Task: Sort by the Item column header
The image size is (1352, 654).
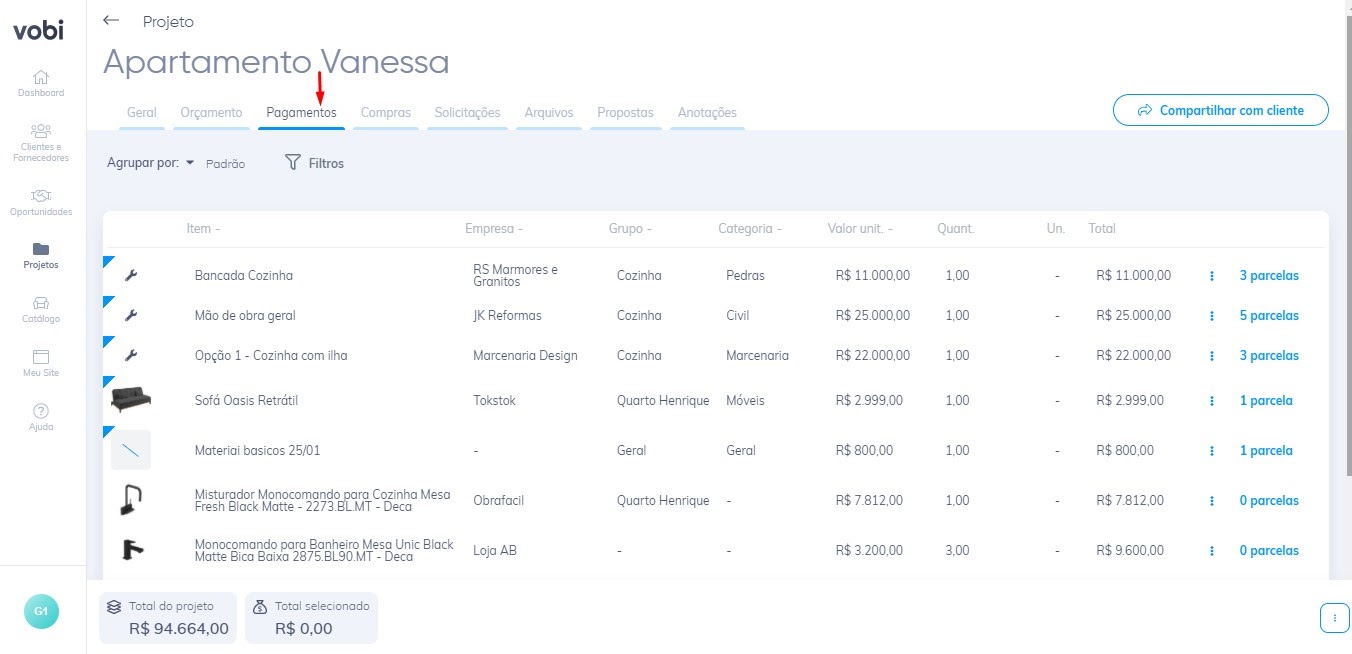Action: [x=203, y=229]
